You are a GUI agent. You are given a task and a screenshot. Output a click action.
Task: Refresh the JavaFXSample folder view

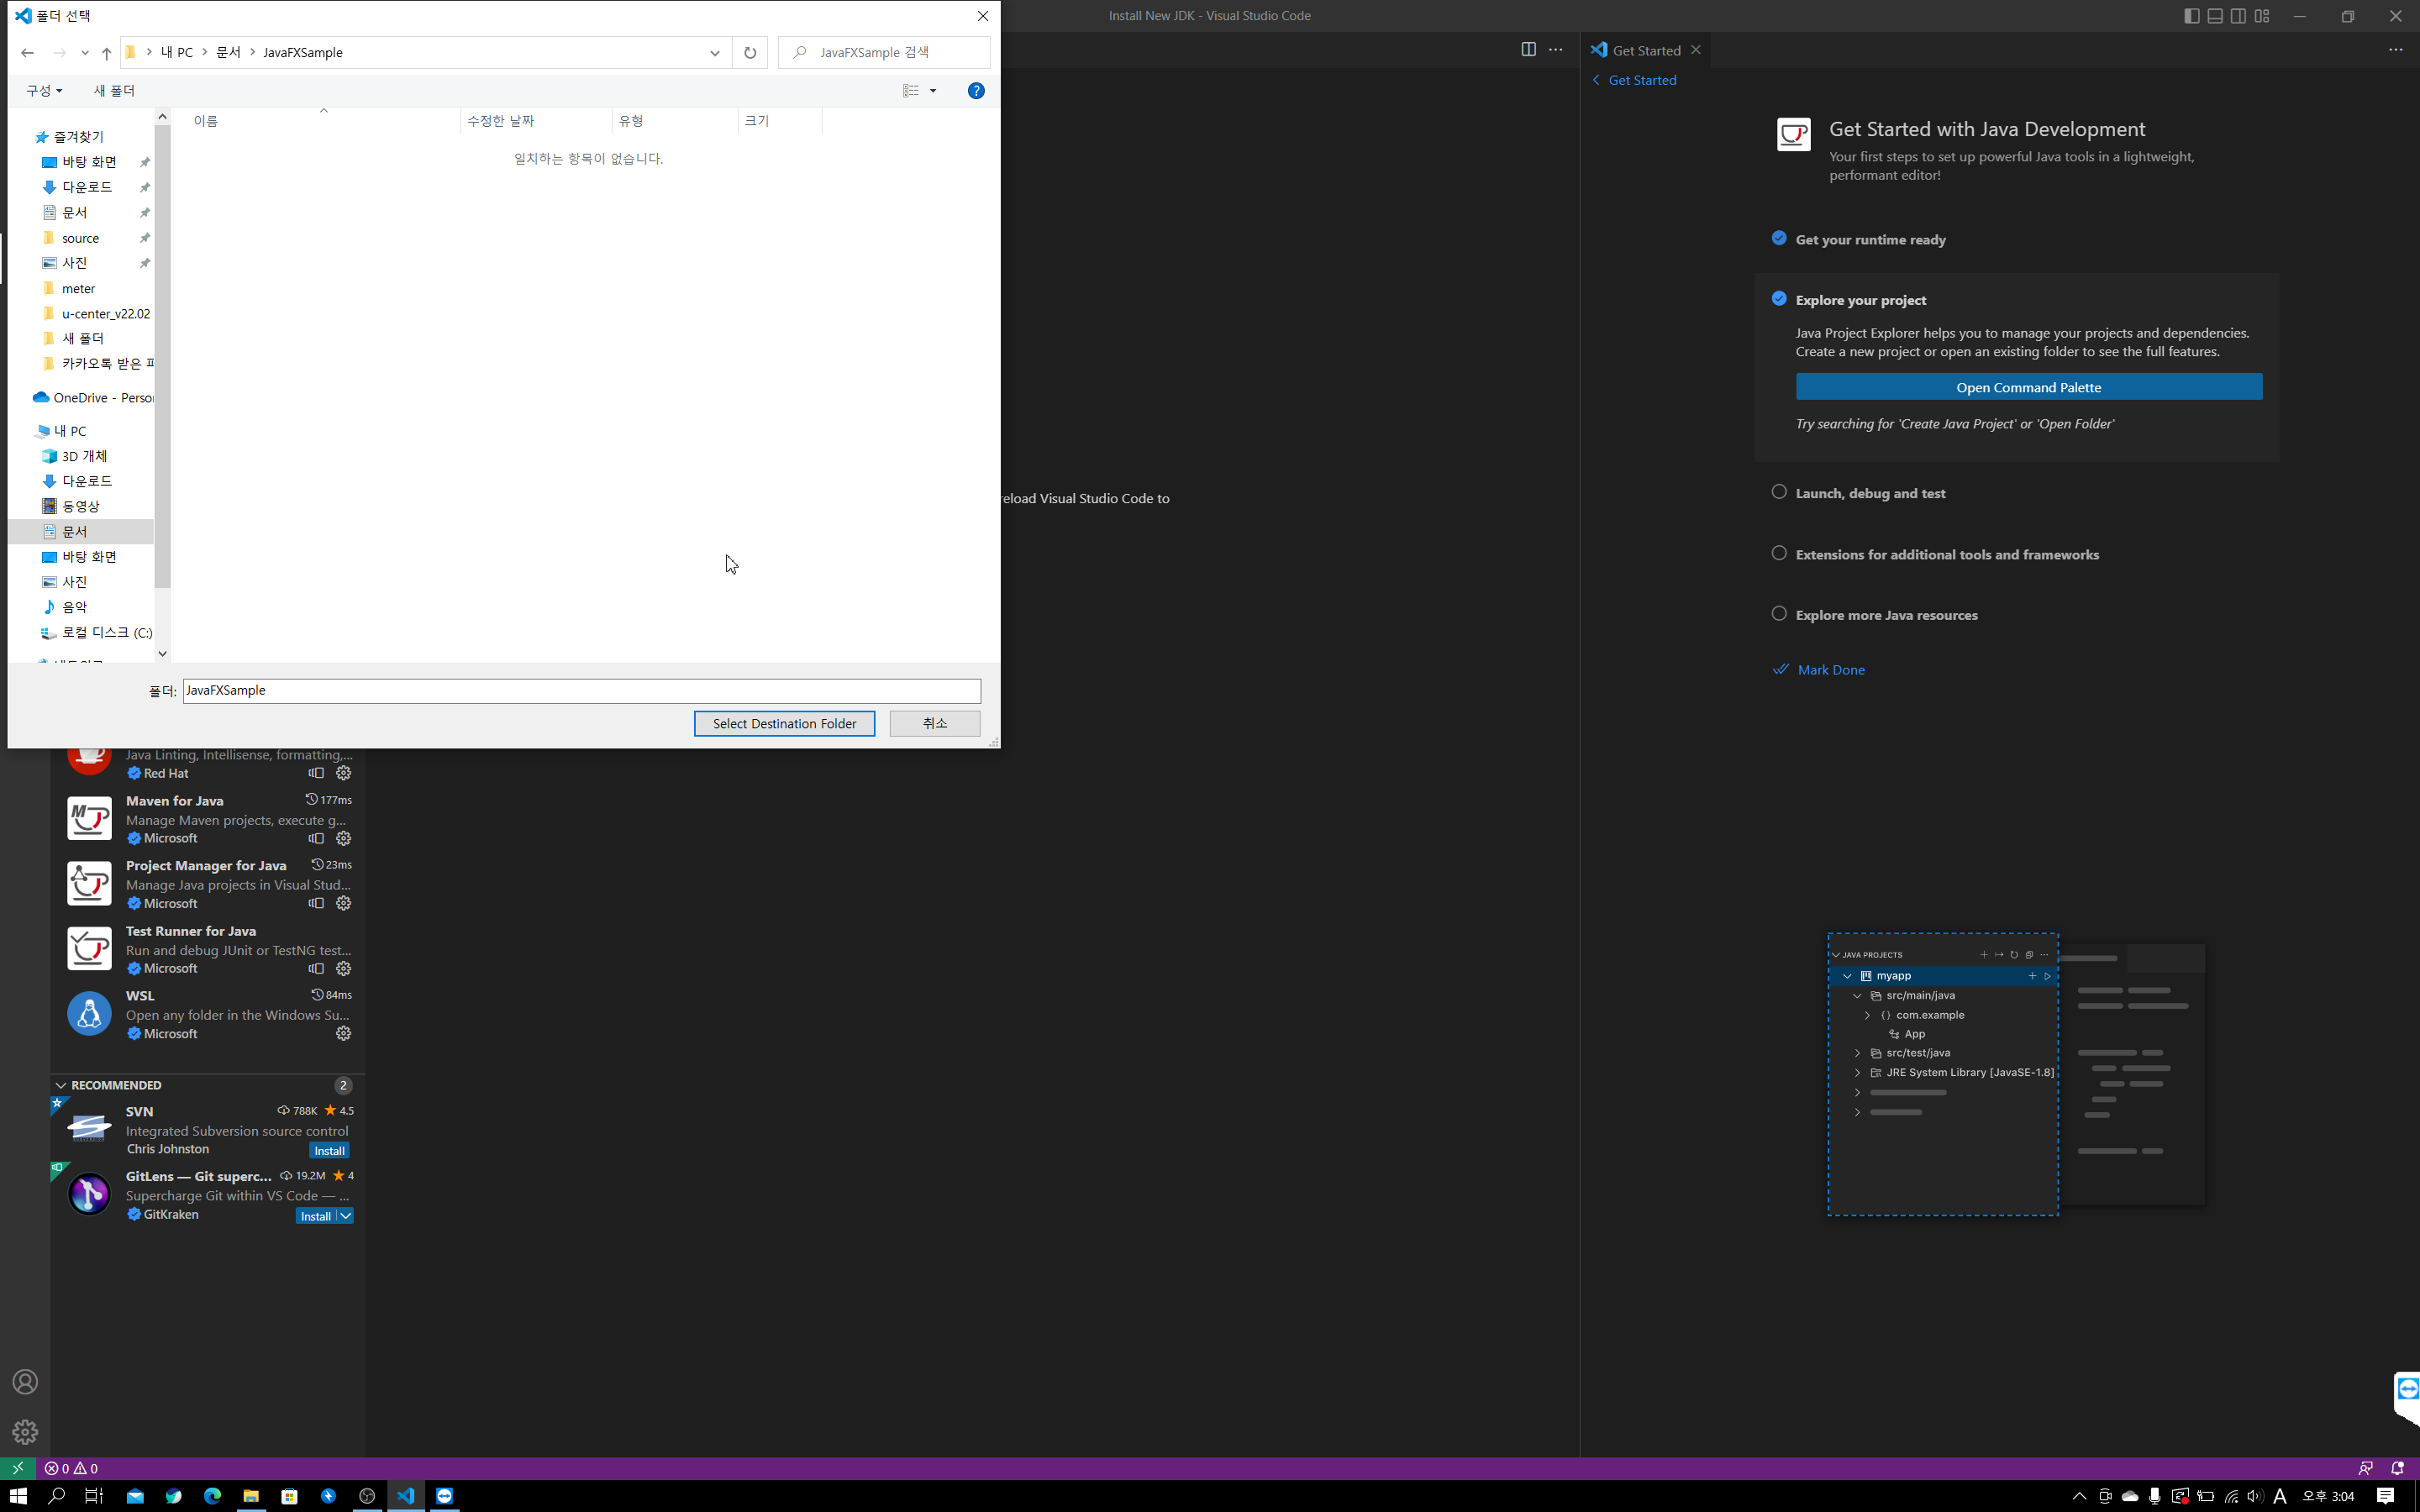[750, 52]
